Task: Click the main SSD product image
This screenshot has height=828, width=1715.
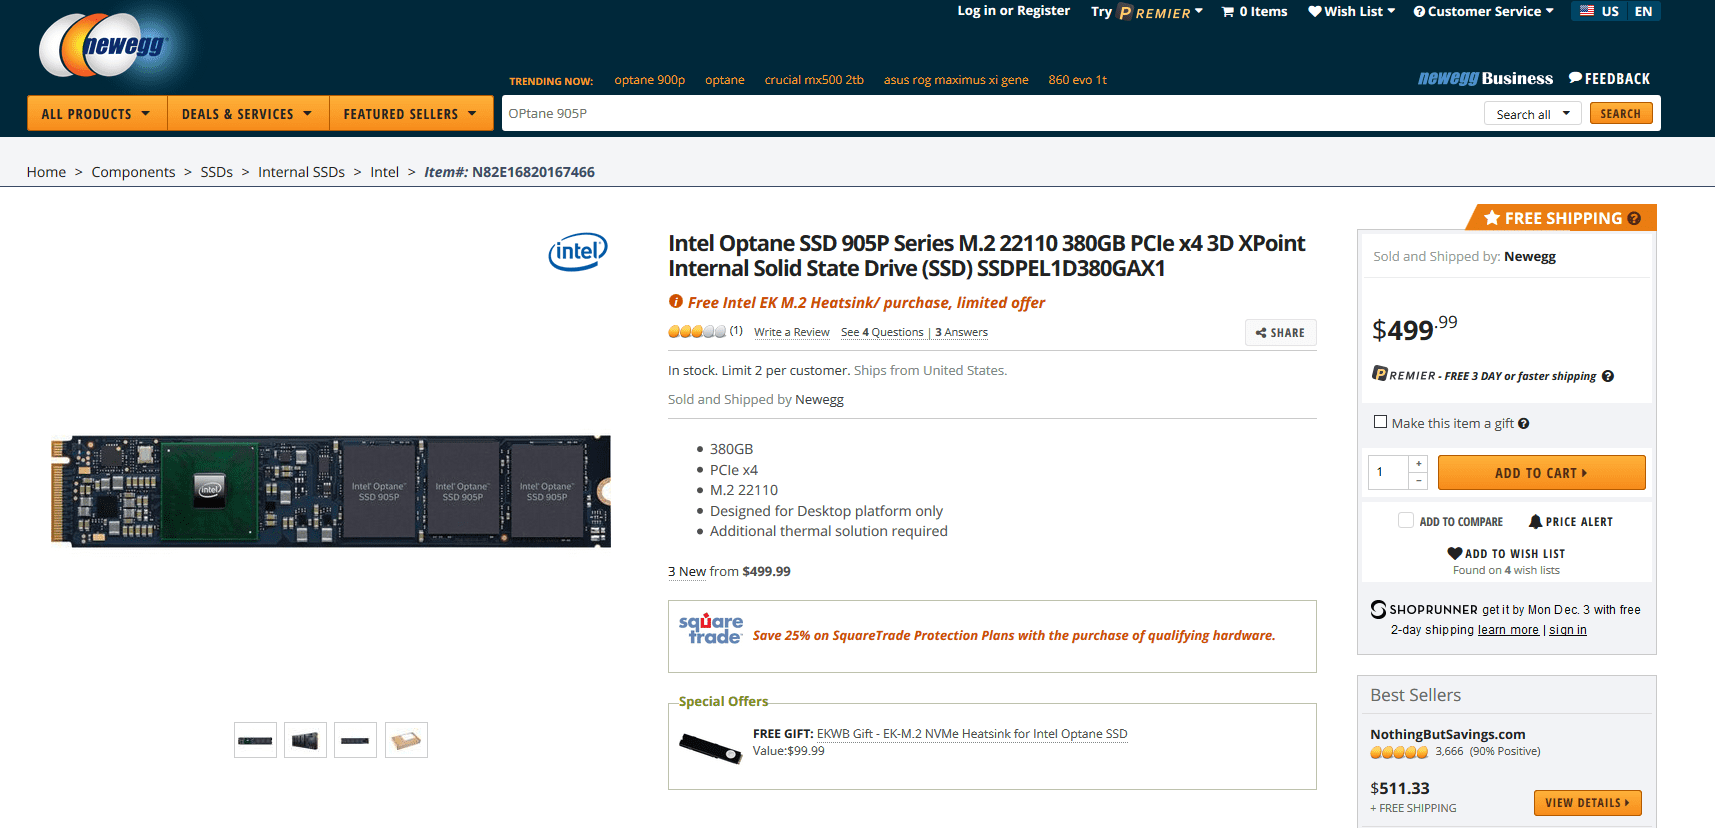Action: click(x=331, y=491)
